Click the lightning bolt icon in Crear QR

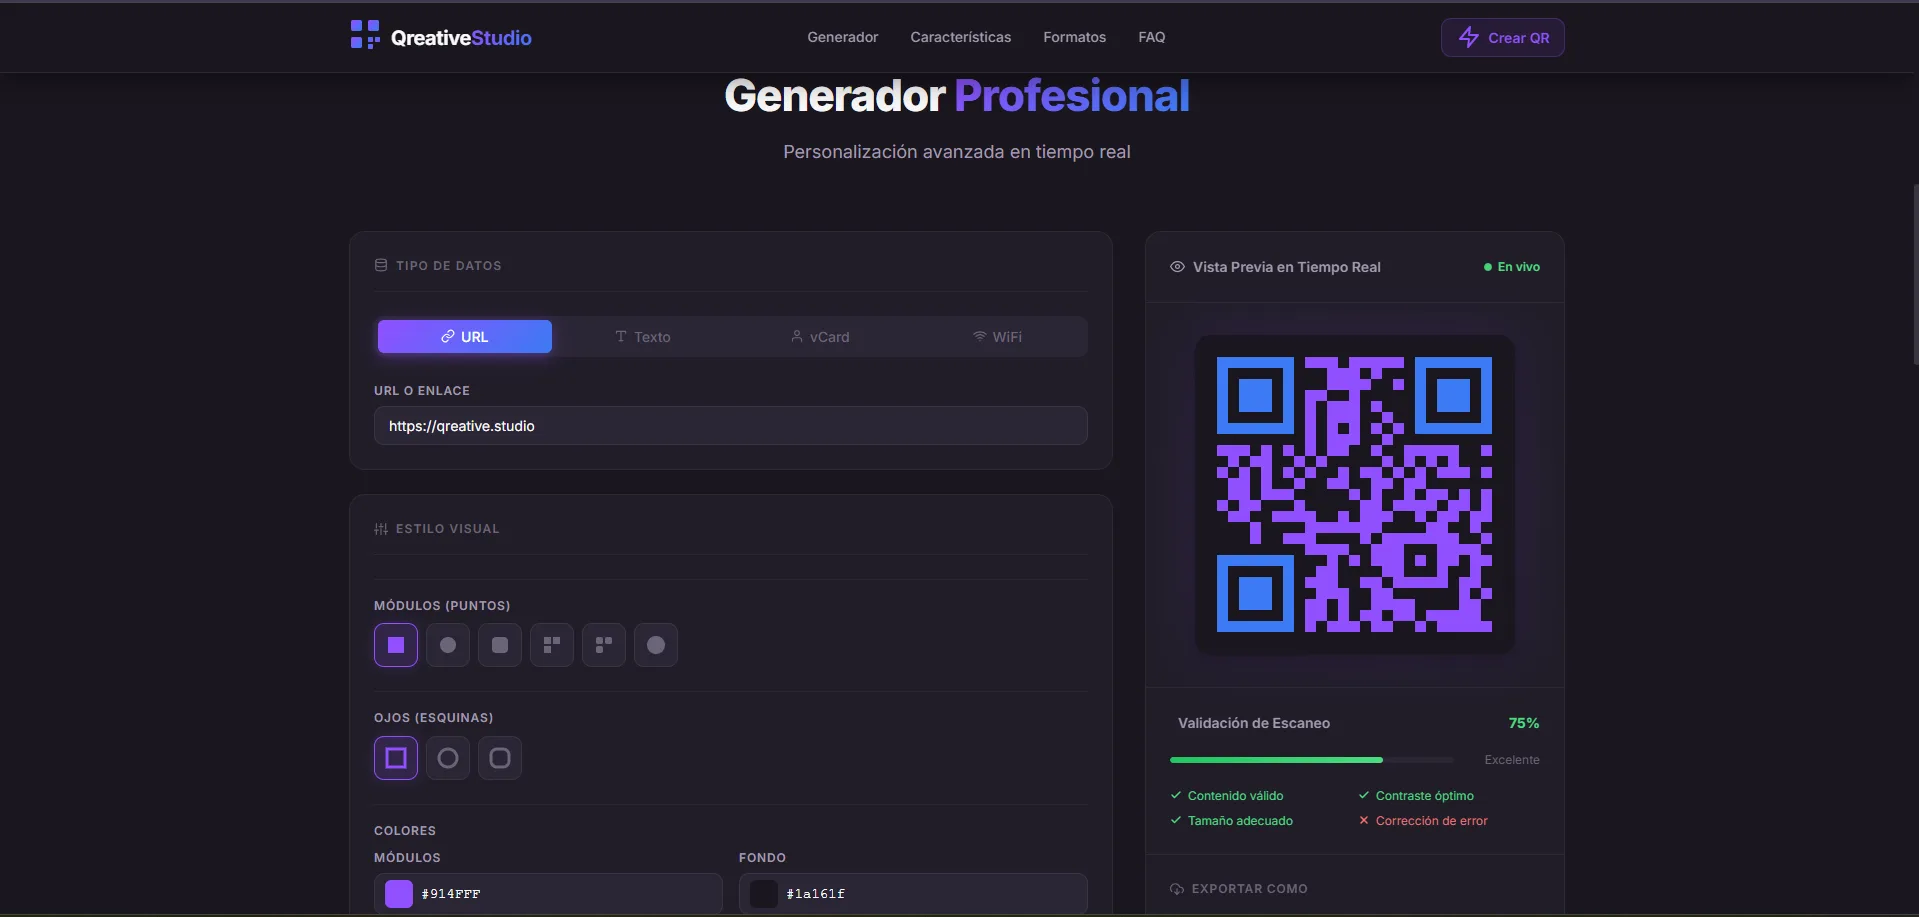[x=1469, y=37]
